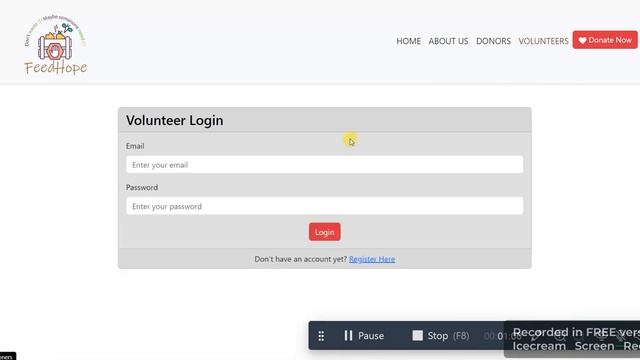This screenshot has width=640, height=360.
Task: Click "Don't have an account yet?" text
Action: pos(300,259)
